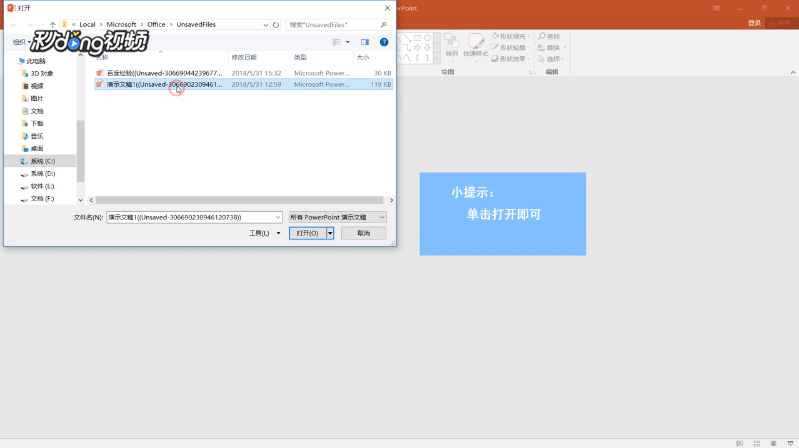Switch to reading view in status bar
Viewport: 799px width, 448px height.
[x=774, y=443]
